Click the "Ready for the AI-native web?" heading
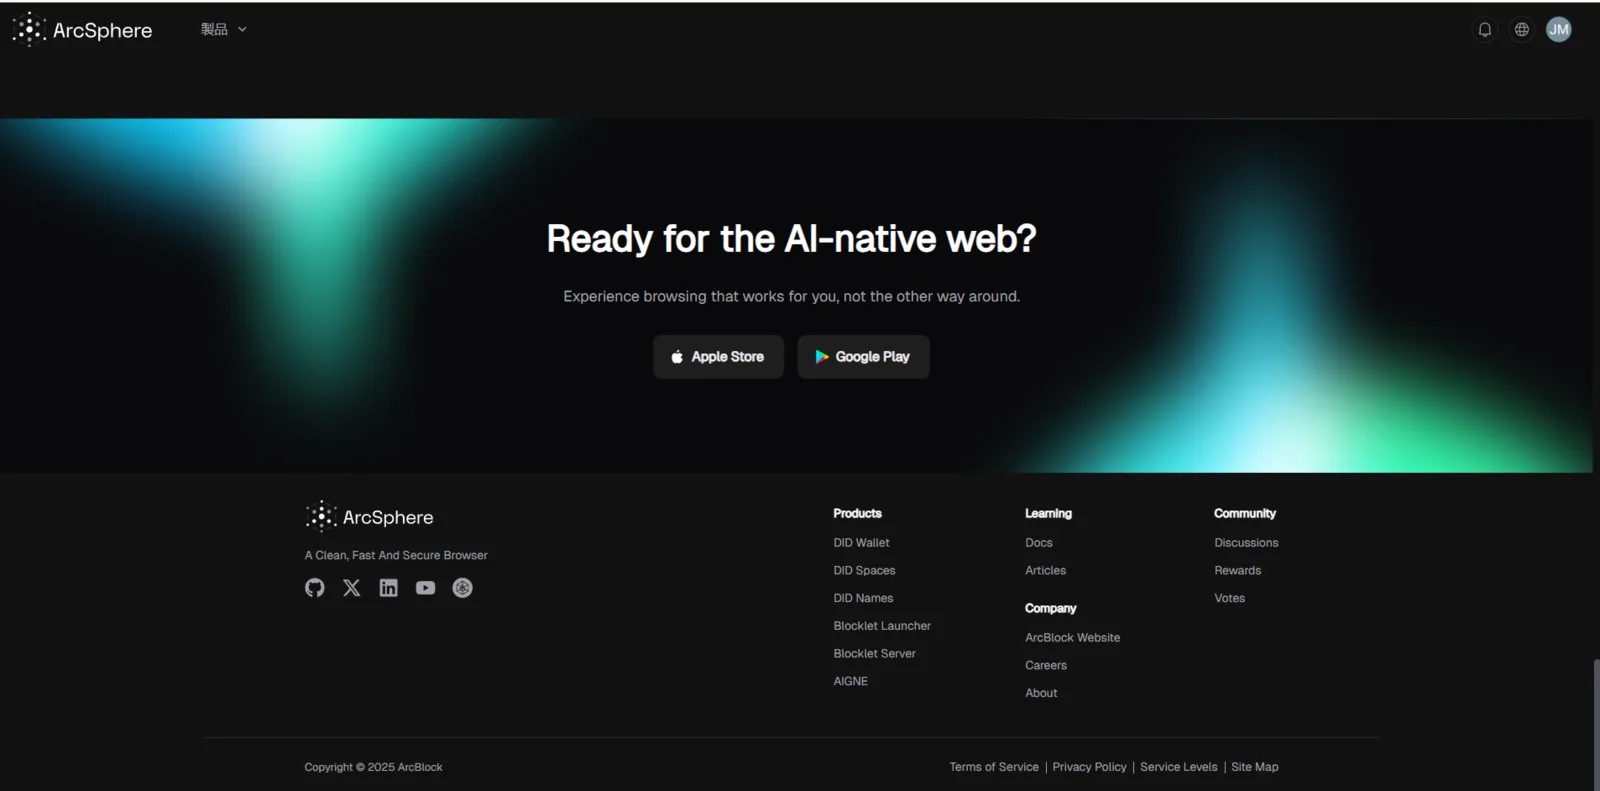 791,239
